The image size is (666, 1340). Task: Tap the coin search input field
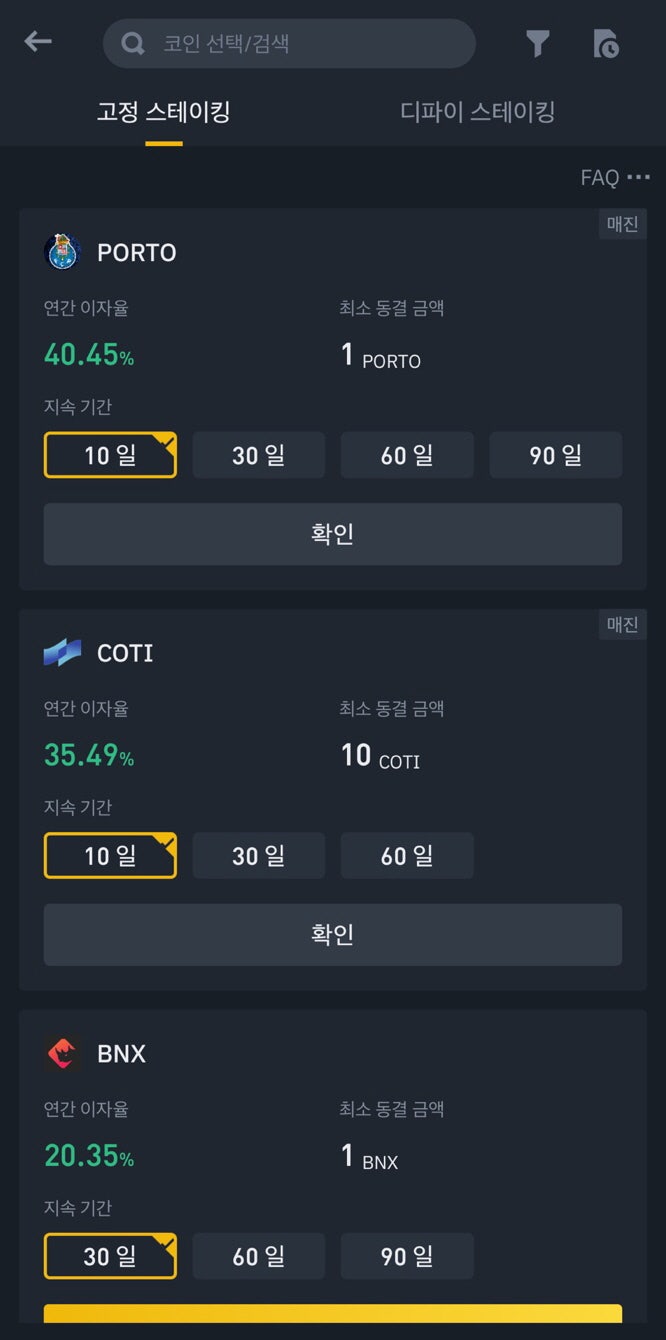pos(289,44)
